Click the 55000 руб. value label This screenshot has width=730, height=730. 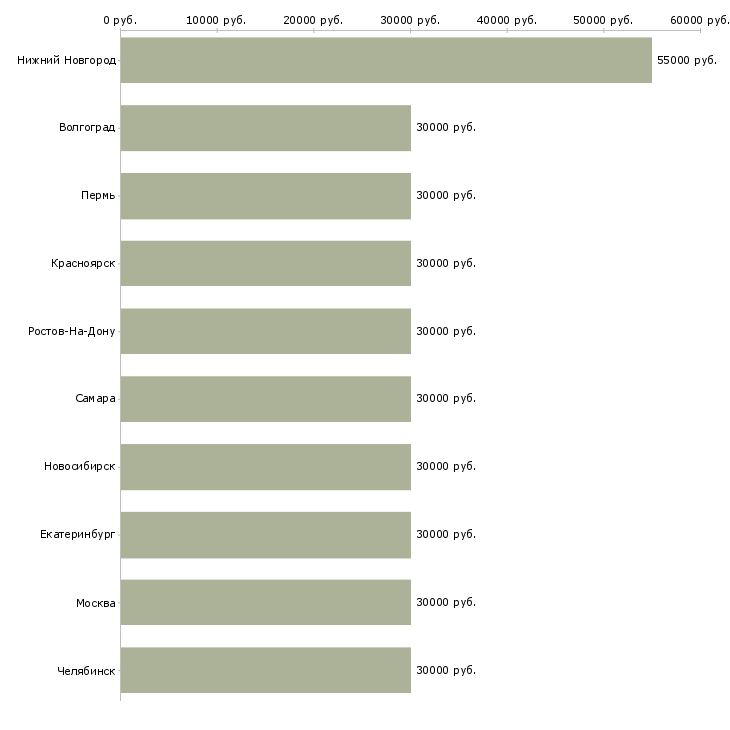(686, 61)
